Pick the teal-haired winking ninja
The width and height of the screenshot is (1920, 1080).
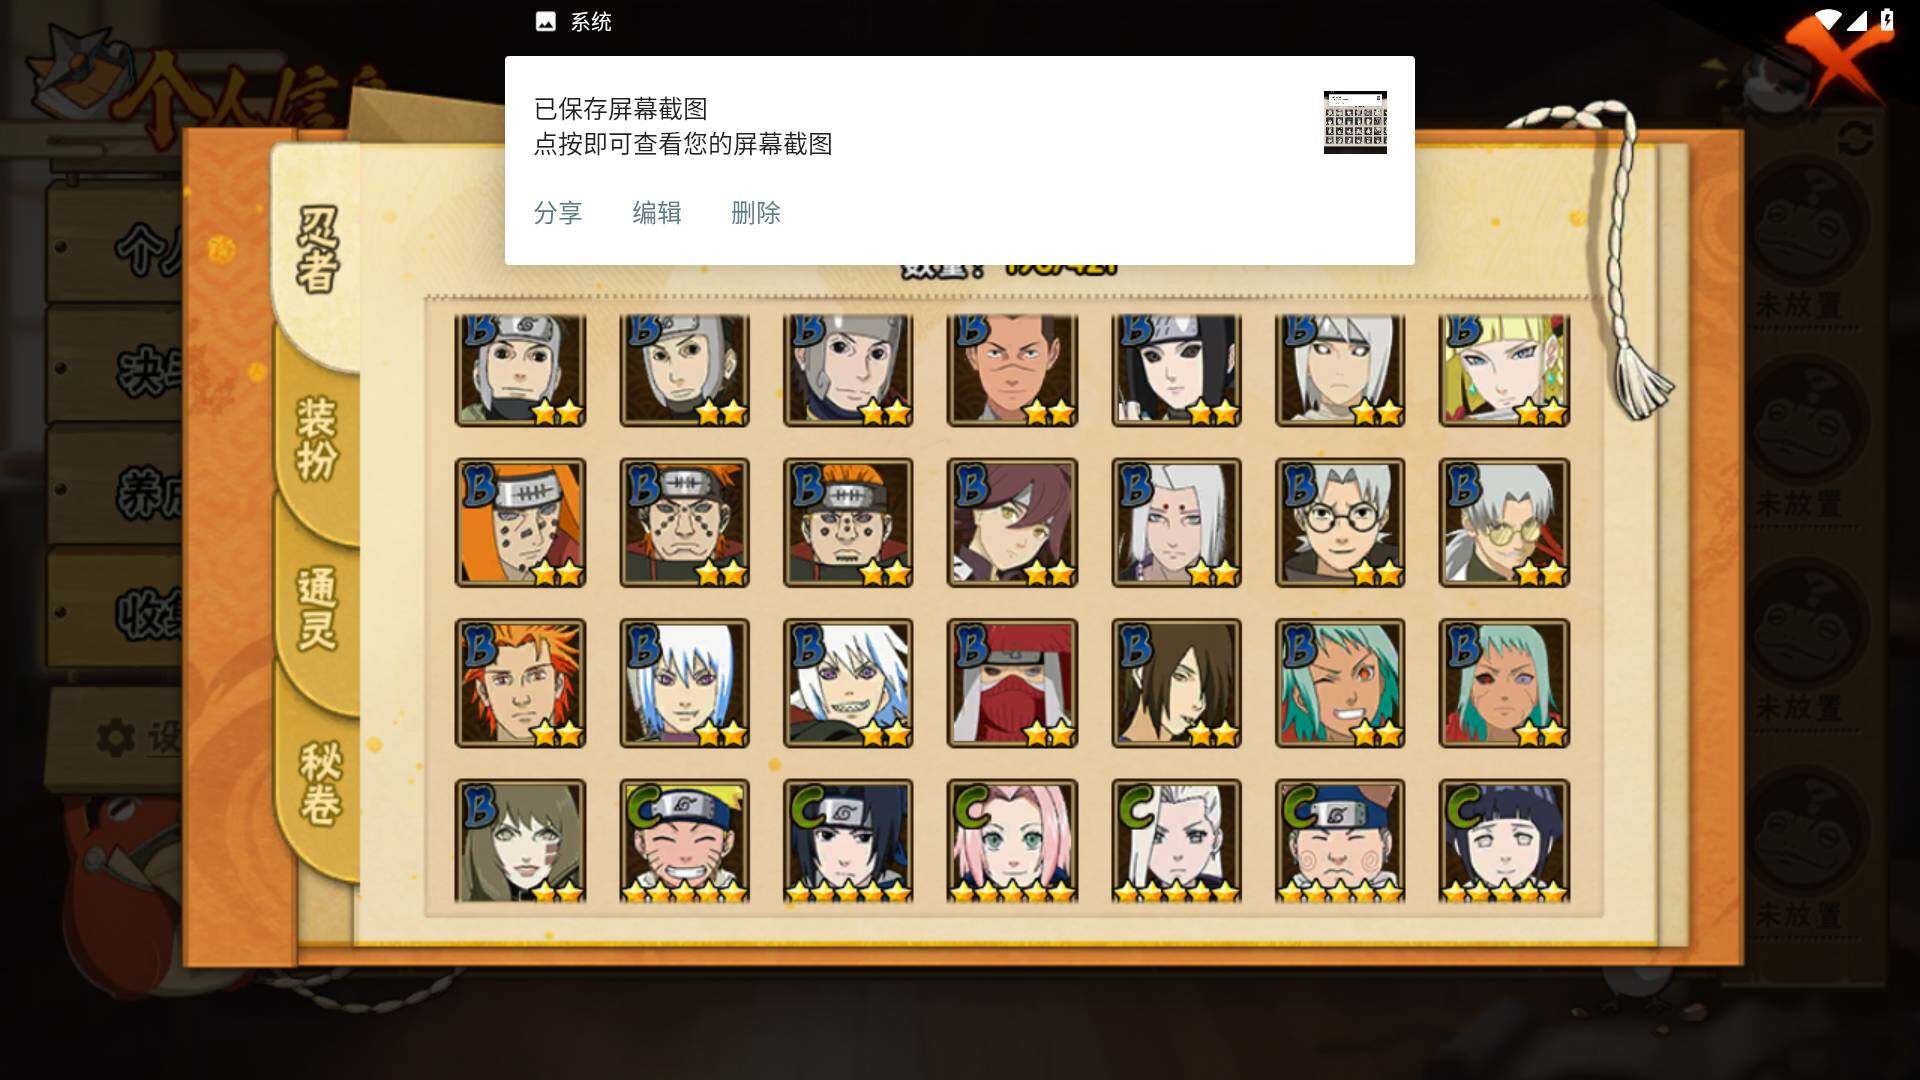click(1340, 683)
